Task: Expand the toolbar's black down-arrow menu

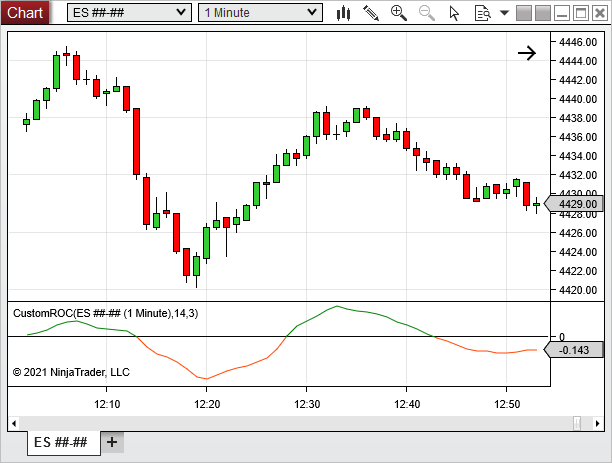Action: (504, 13)
